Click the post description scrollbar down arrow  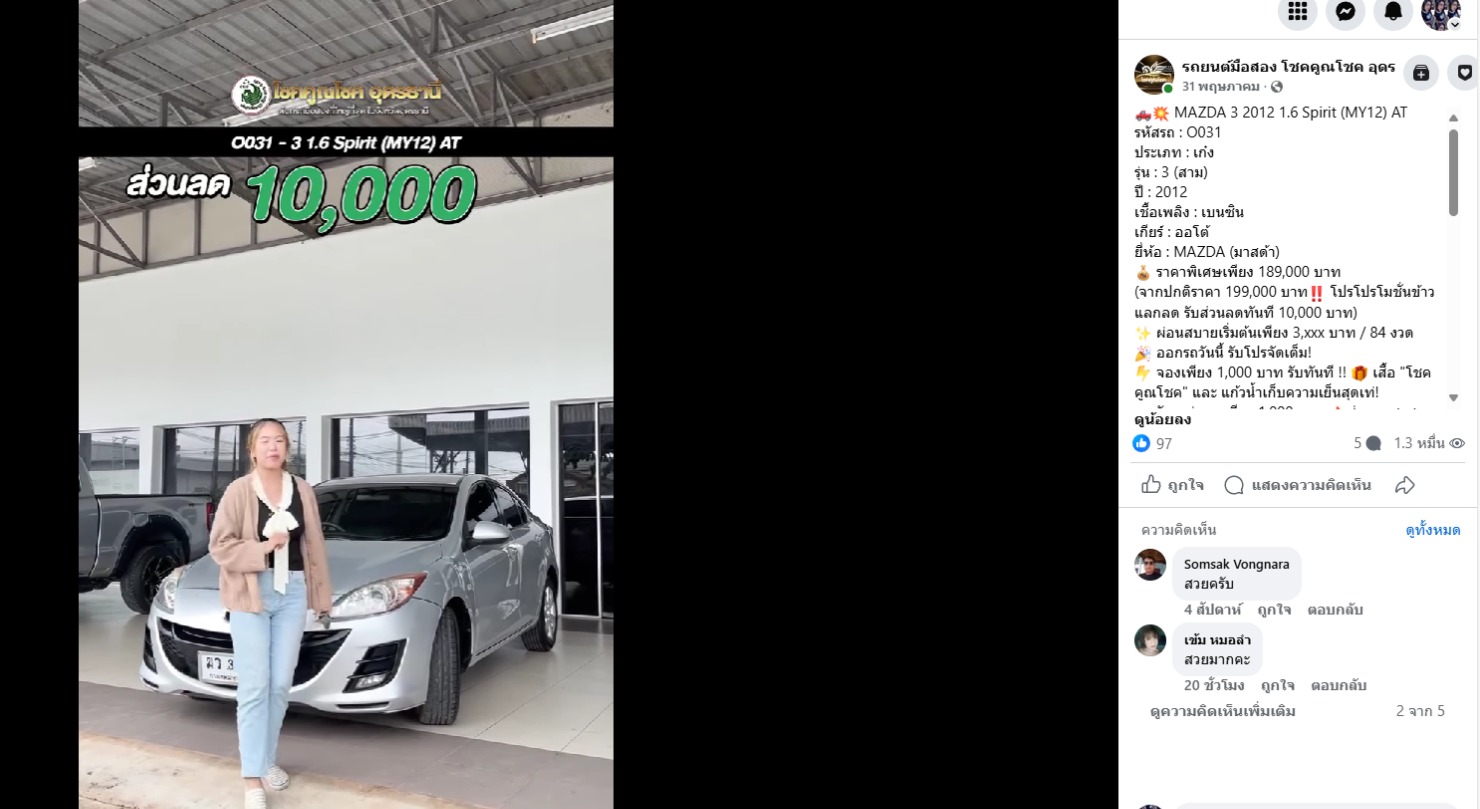pos(1453,397)
